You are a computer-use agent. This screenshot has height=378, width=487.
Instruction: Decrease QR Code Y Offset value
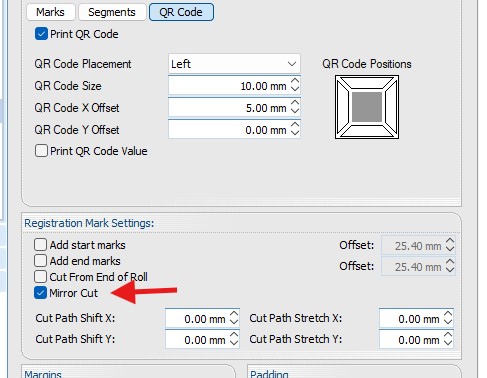click(x=295, y=133)
